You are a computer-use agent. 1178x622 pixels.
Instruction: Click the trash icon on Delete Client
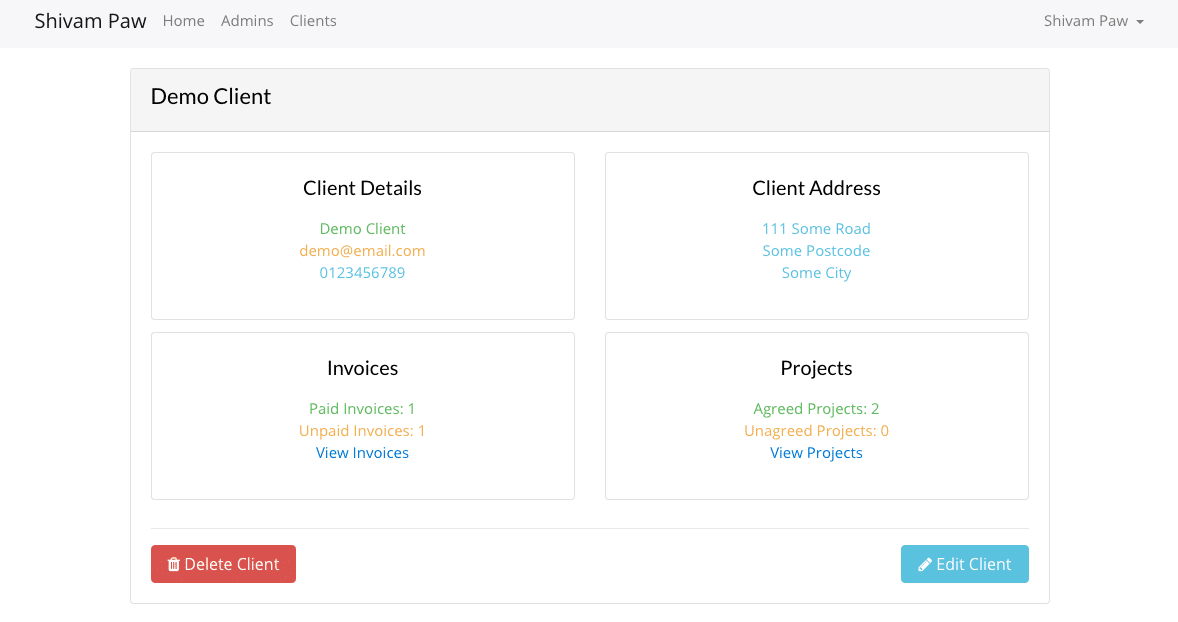pos(174,564)
